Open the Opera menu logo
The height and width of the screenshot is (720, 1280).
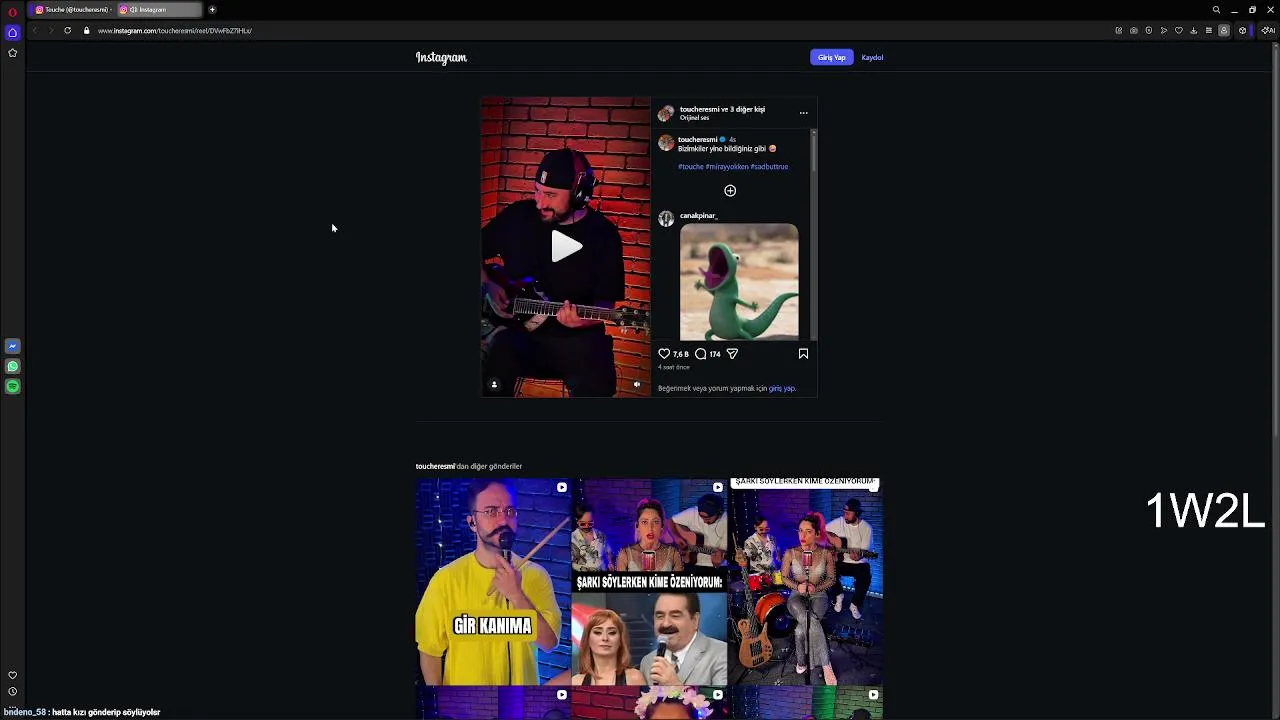pos(13,12)
